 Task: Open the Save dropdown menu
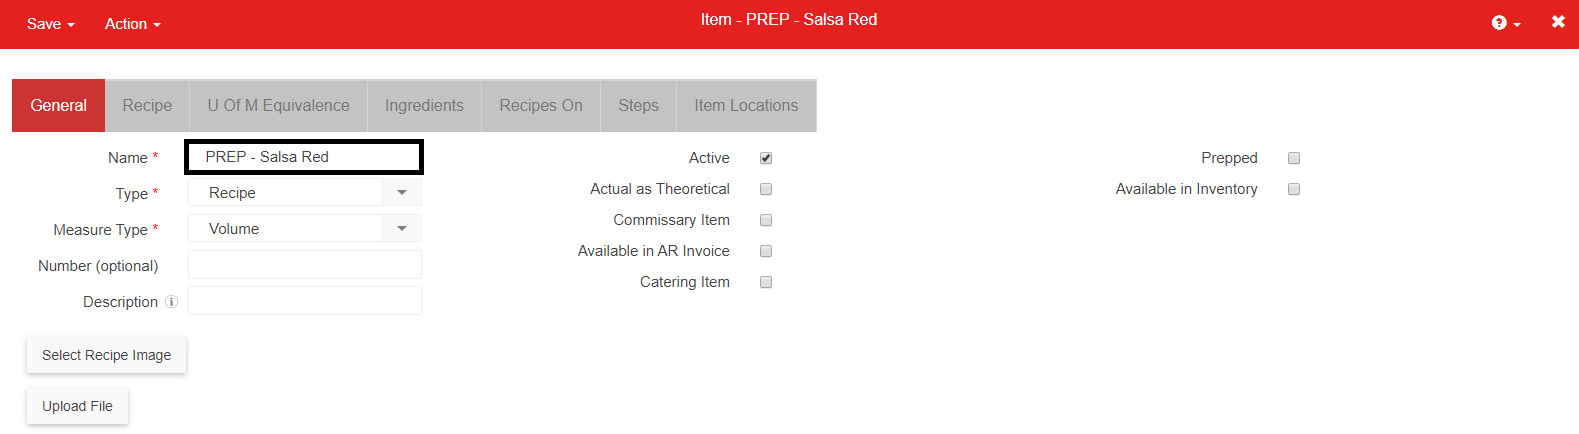[x=51, y=24]
